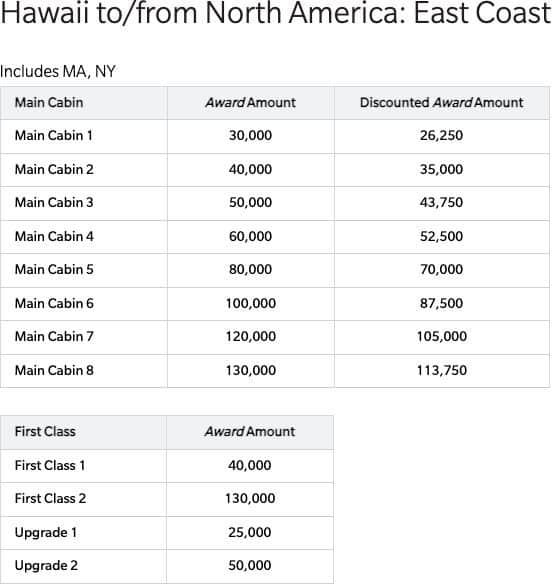
Task: Select the 113,750 discounted amount cell
Action: [442, 370]
